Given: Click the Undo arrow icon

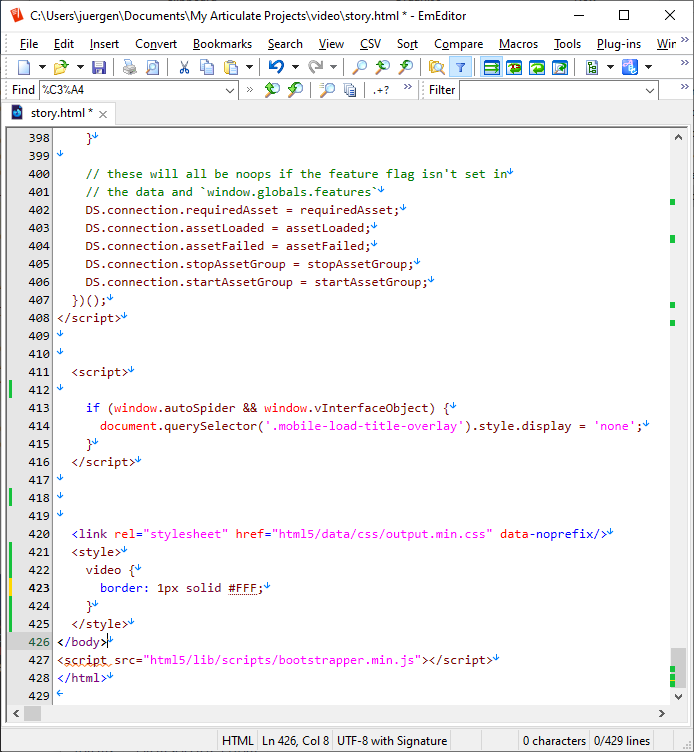Looking at the screenshot, I should click(276, 67).
